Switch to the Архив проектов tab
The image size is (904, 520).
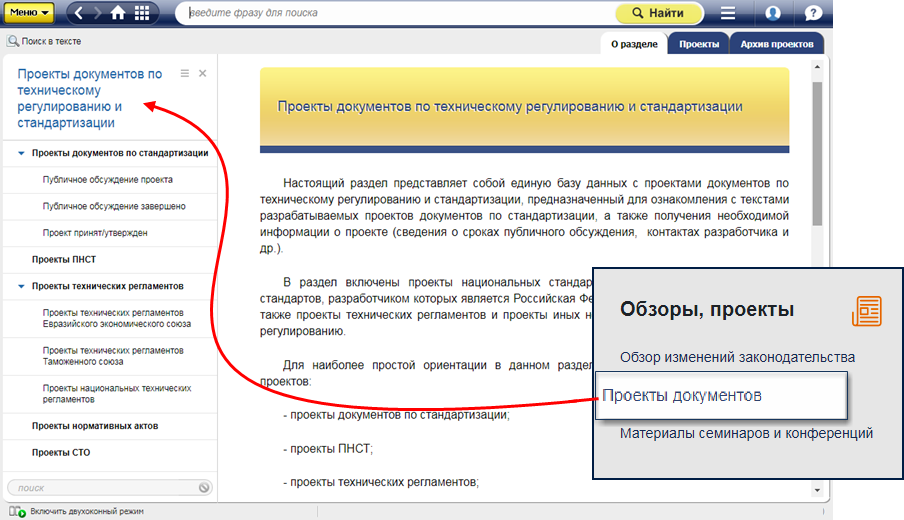point(777,44)
